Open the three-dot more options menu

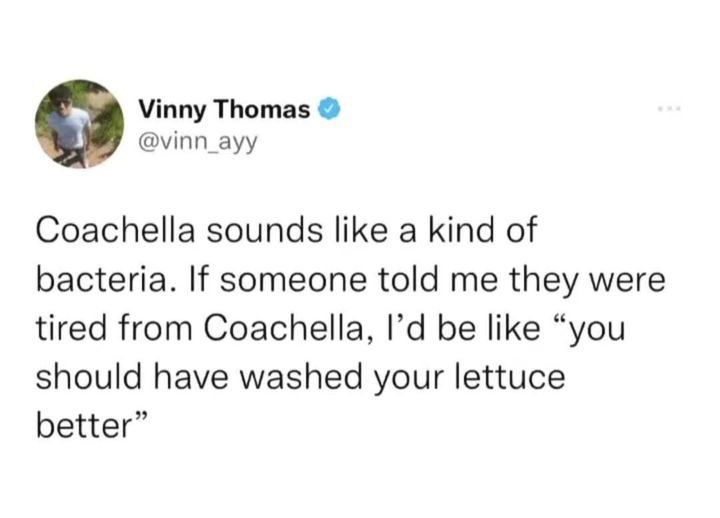pyautogui.click(x=669, y=109)
